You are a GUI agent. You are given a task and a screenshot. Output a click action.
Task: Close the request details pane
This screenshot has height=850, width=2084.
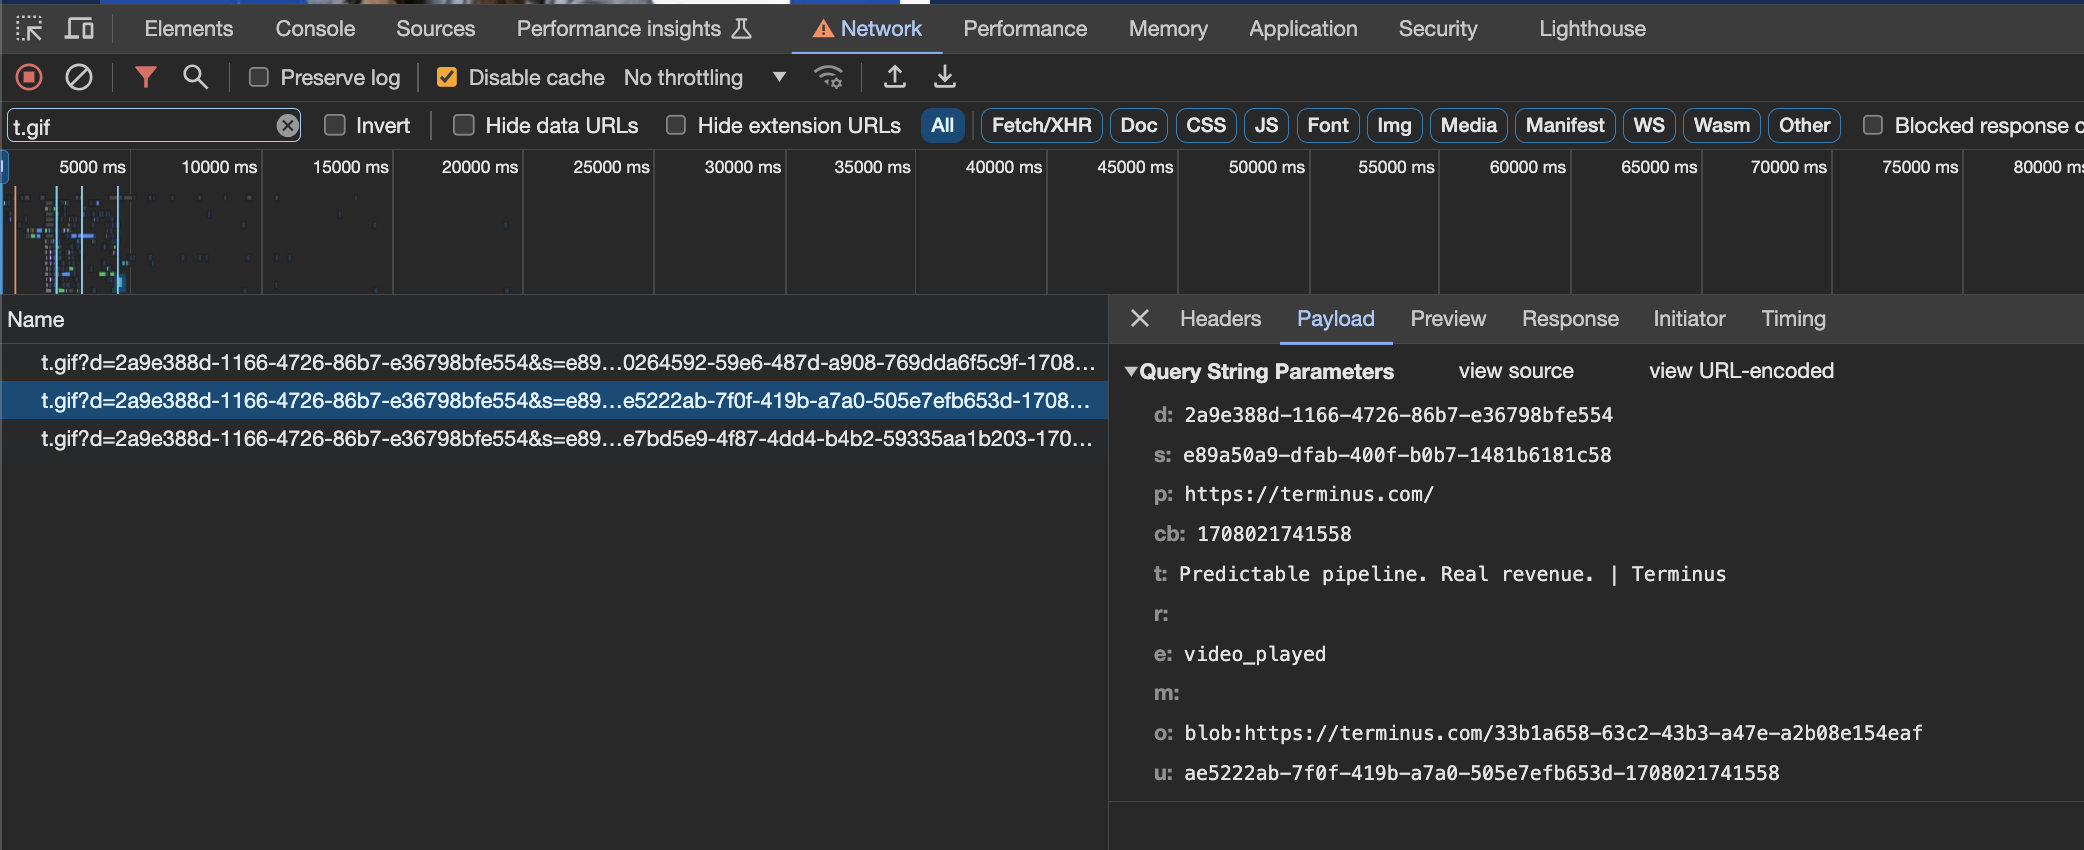point(1139,318)
